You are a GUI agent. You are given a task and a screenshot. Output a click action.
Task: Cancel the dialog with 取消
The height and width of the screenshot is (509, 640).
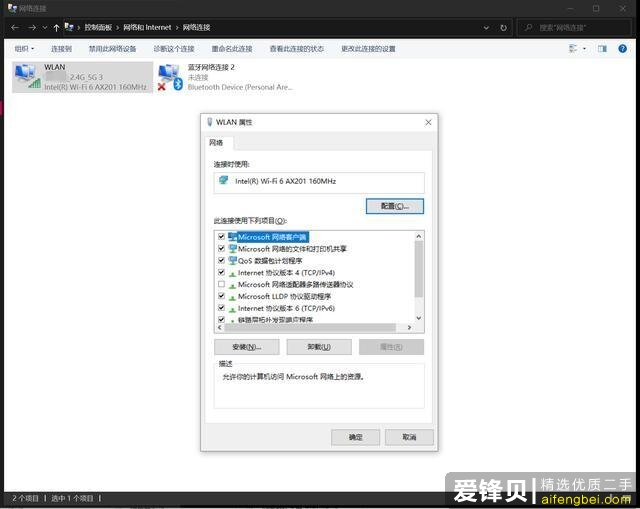pos(409,437)
